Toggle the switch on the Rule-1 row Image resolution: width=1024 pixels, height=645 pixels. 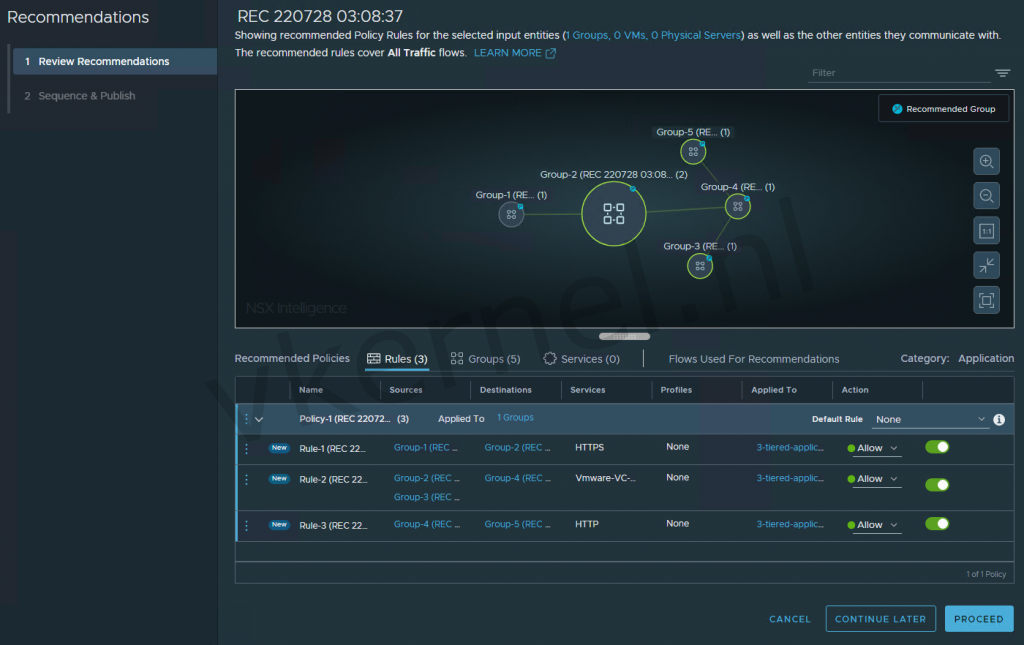click(936, 447)
